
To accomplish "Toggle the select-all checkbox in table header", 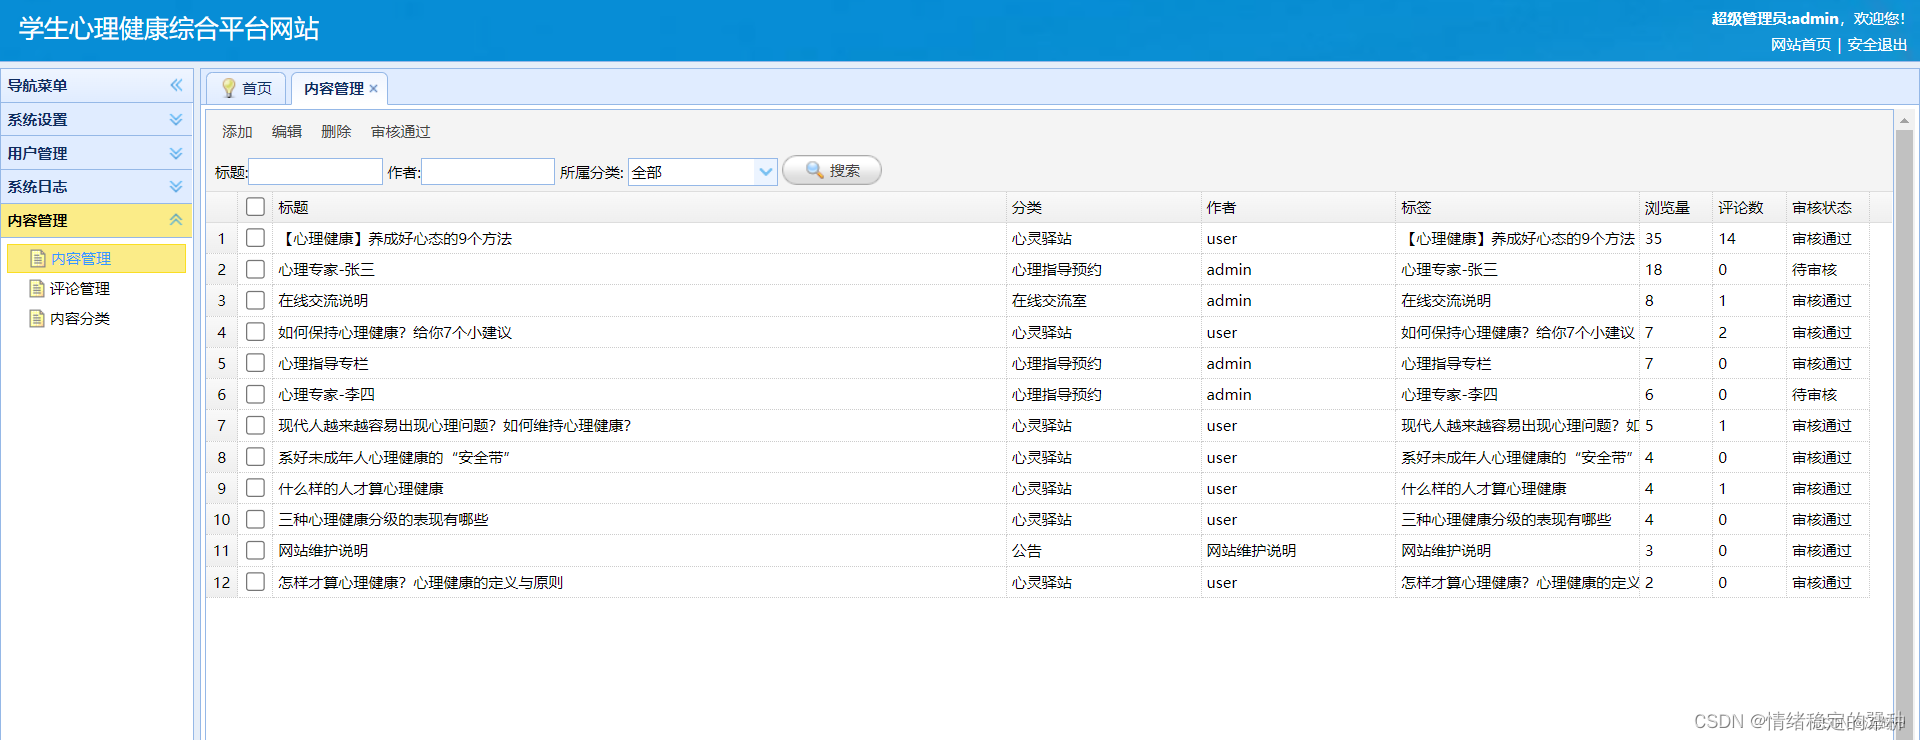I will click(255, 207).
